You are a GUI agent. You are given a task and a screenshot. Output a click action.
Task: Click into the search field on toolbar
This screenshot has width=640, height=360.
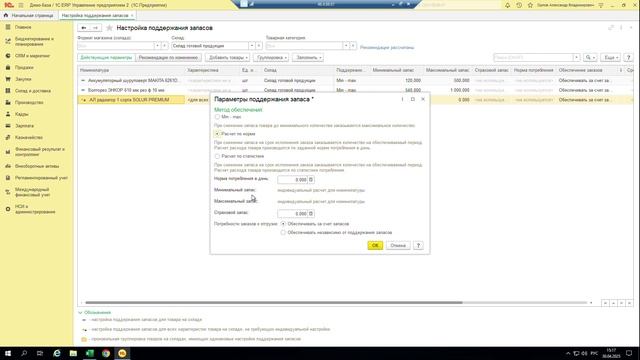[x=533, y=58]
